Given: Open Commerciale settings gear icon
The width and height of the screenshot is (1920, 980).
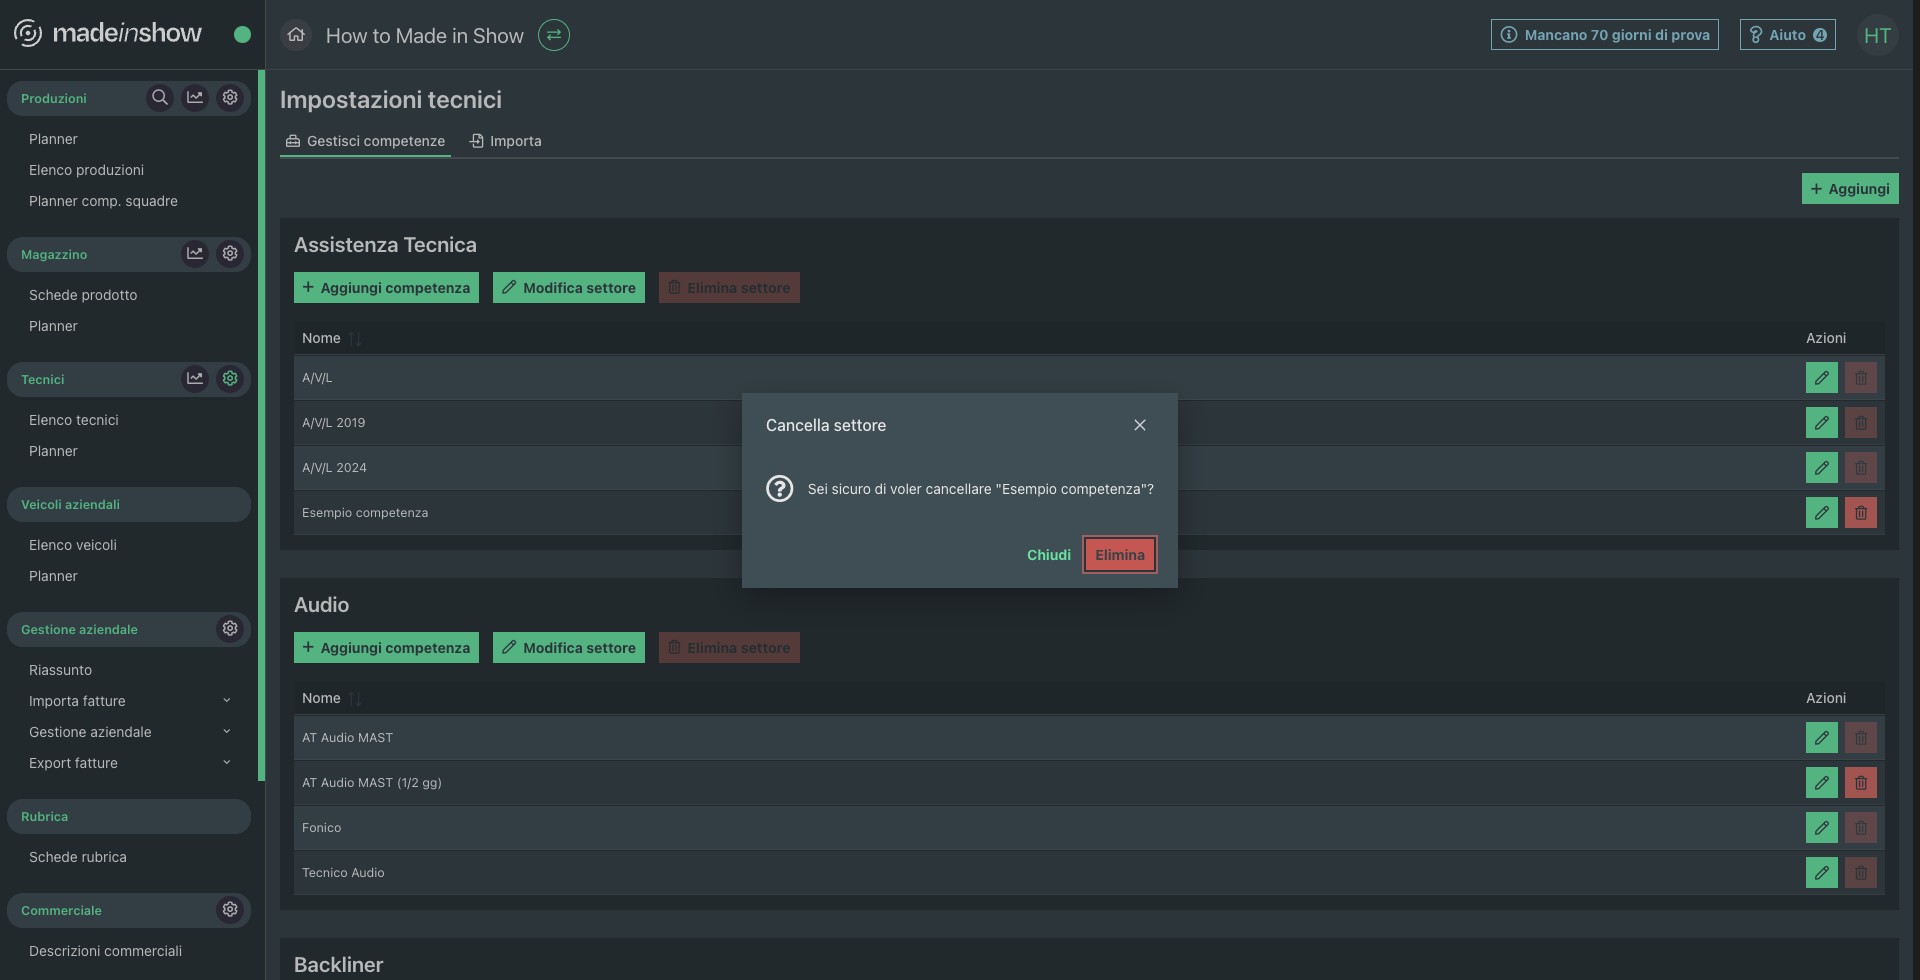Looking at the screenshot, I should coord(230,910).
